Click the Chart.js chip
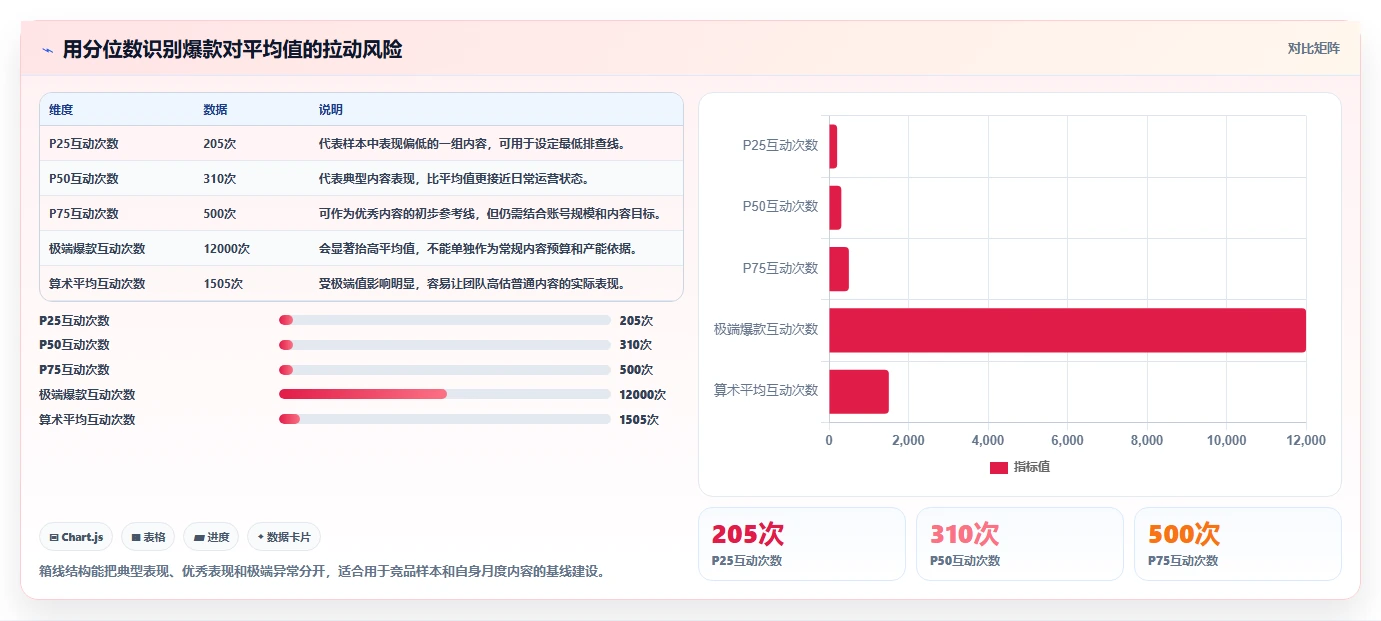The height and width of the screenshot is (621, 1381). 77,537
